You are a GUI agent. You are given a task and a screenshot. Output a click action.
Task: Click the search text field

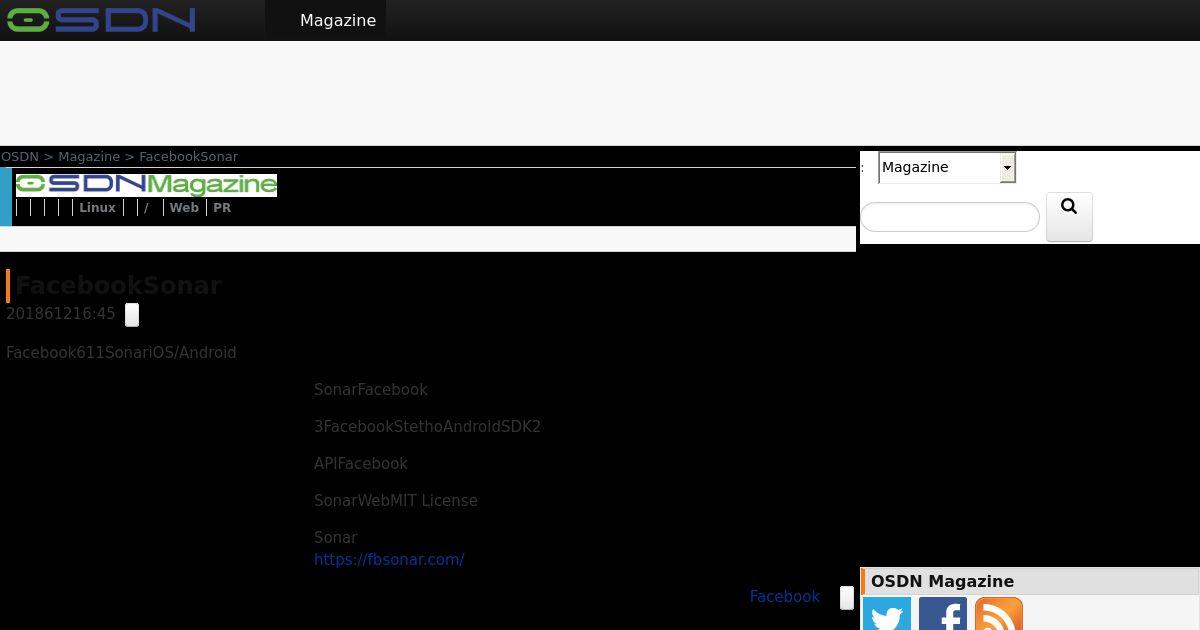(950, 217)
